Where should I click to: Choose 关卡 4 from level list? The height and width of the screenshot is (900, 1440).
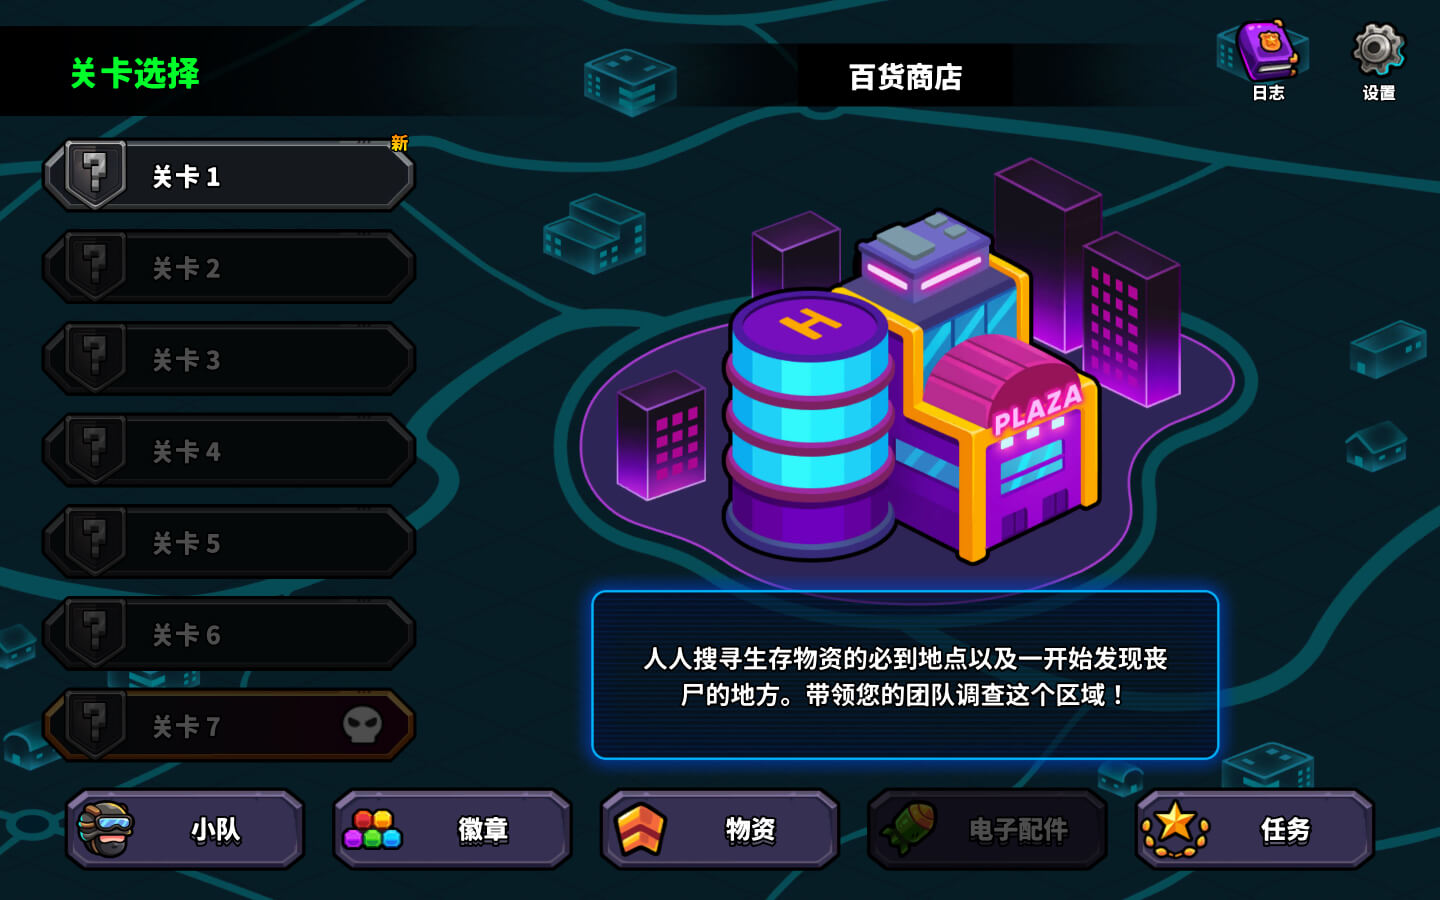(229, 451)
